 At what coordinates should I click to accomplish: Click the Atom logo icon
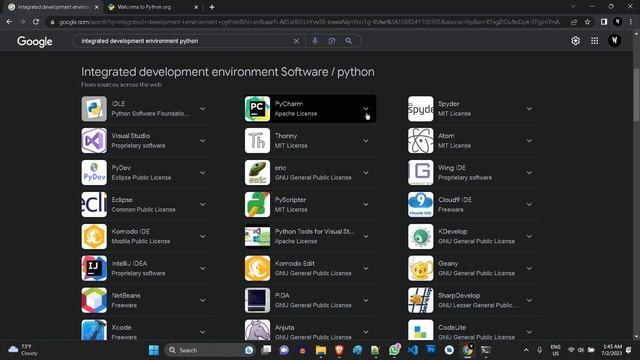(420, 140)
